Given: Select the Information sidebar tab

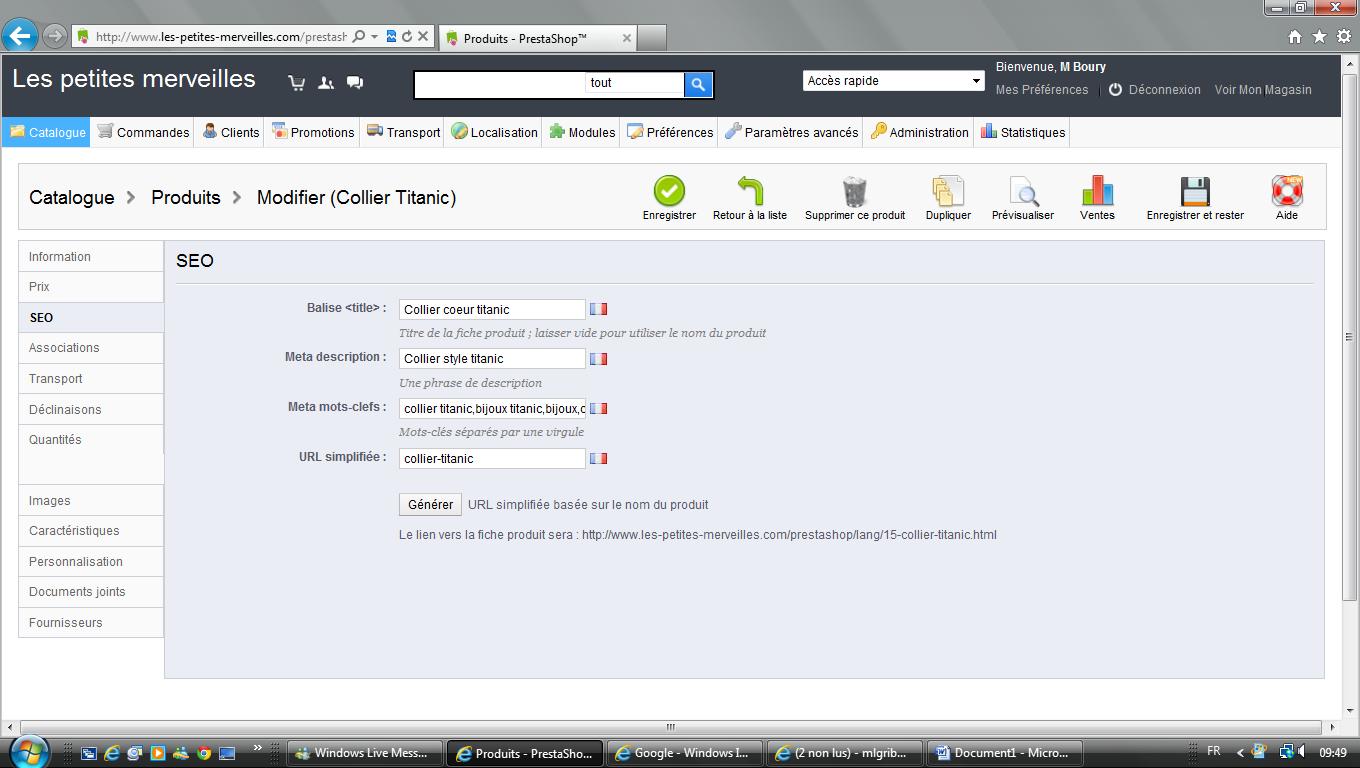Looking at the screenshot, I should [x=91, y=257].
